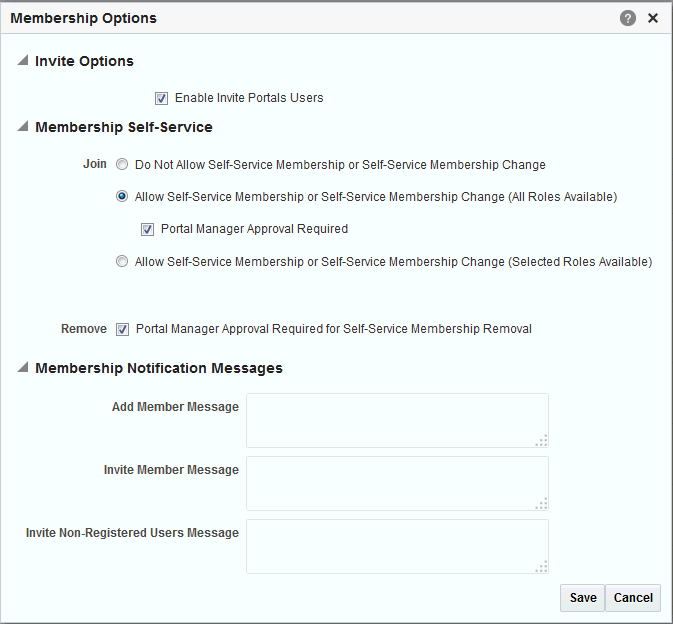
Task: Click the Enable Invite Portals Users label
Action: [x=249, y=98]
